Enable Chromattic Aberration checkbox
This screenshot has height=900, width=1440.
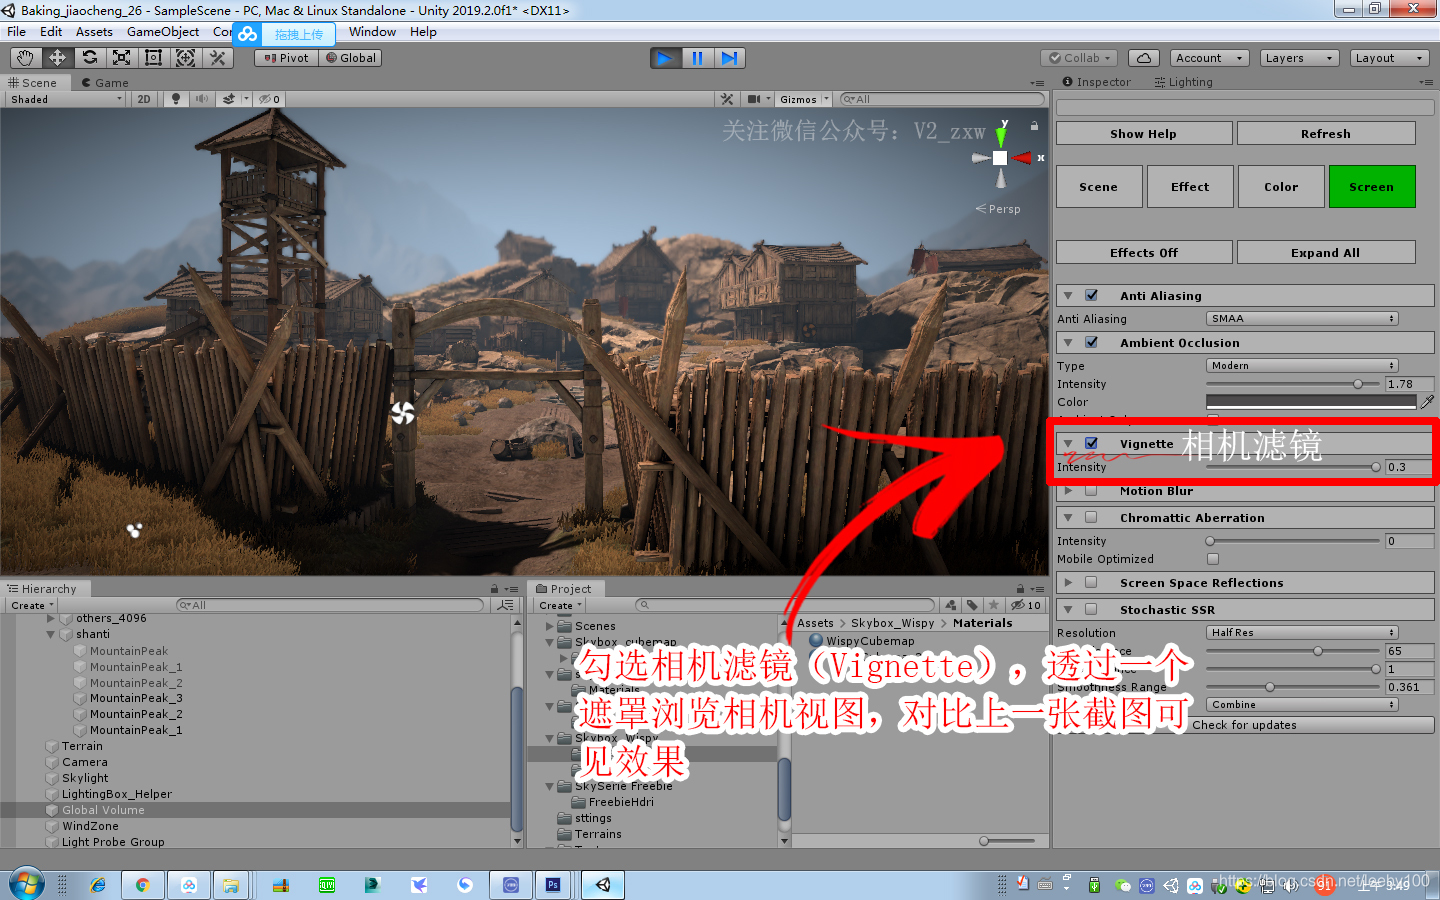pos(1091,517)
